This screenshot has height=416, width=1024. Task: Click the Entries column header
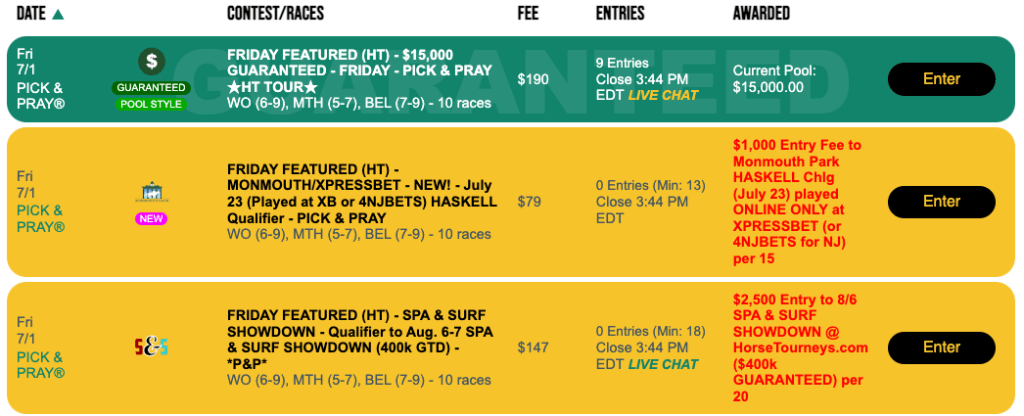620,14
